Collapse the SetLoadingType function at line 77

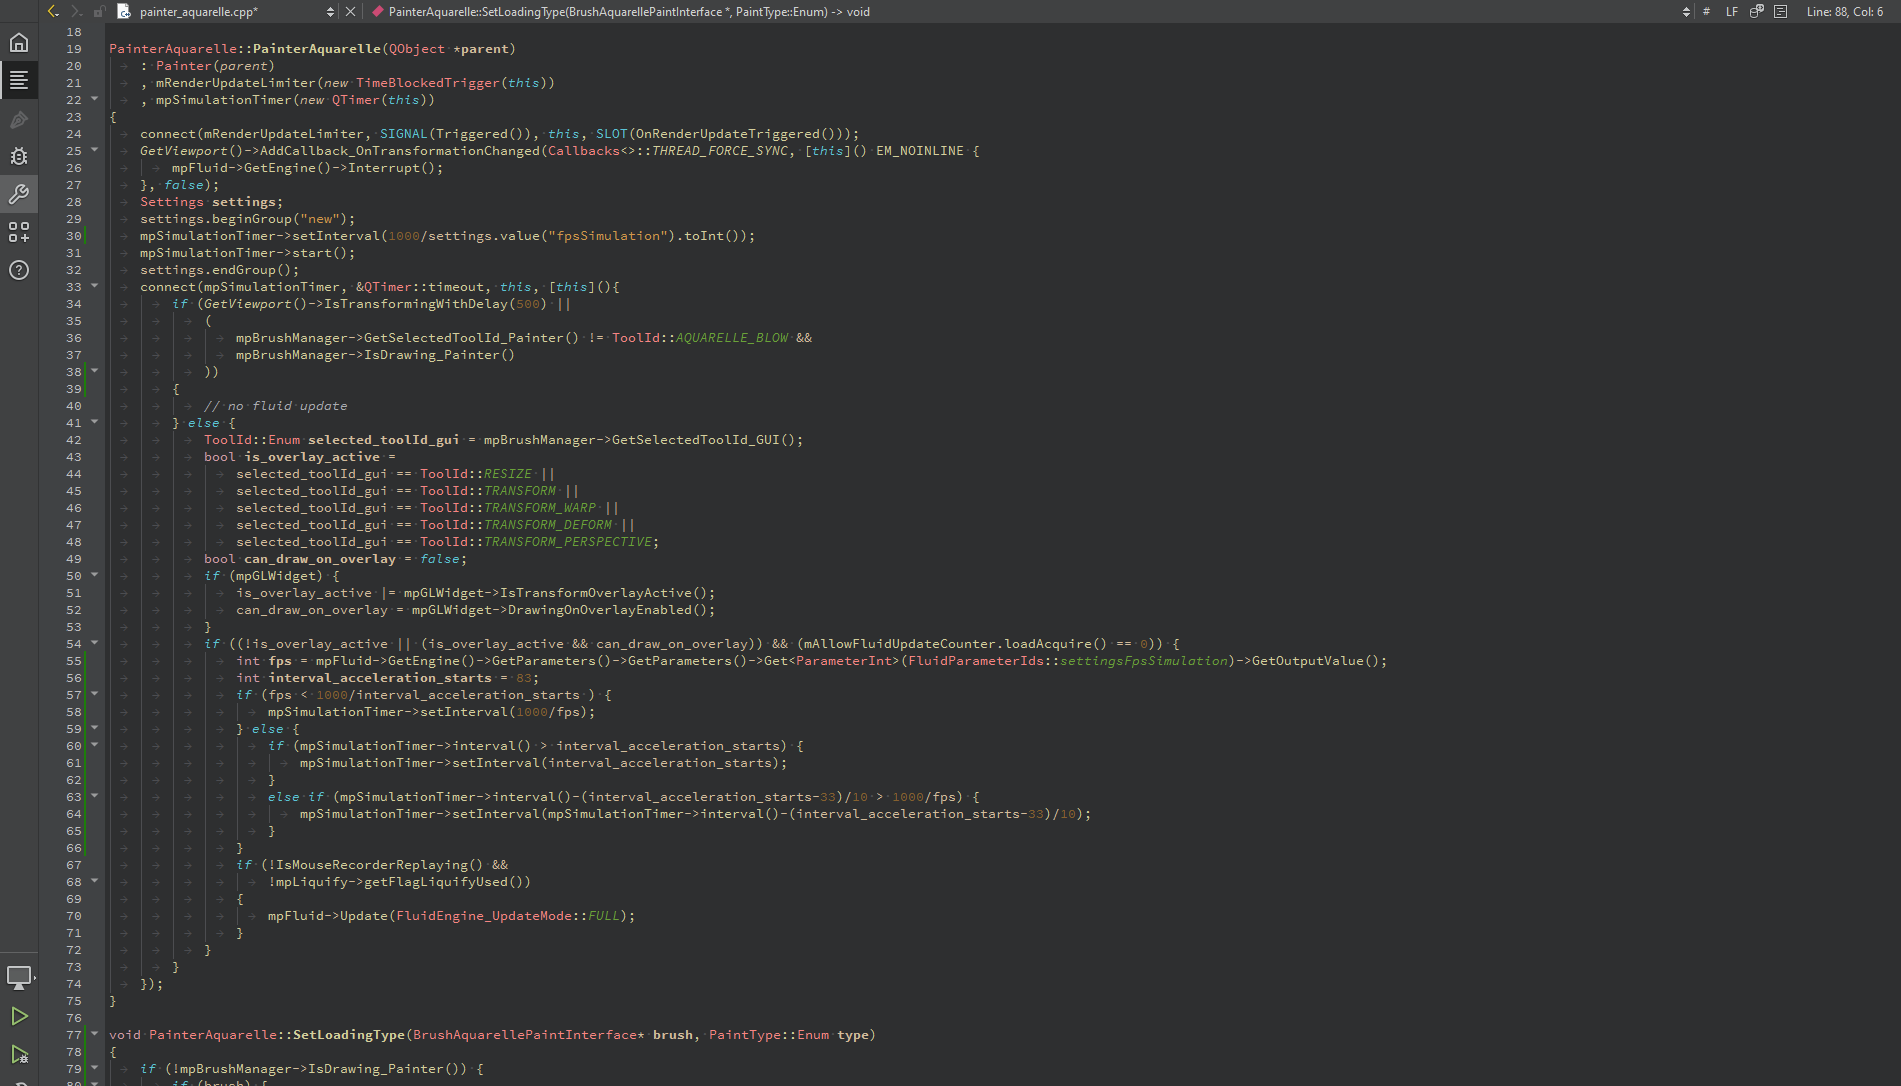[95, 1034]
